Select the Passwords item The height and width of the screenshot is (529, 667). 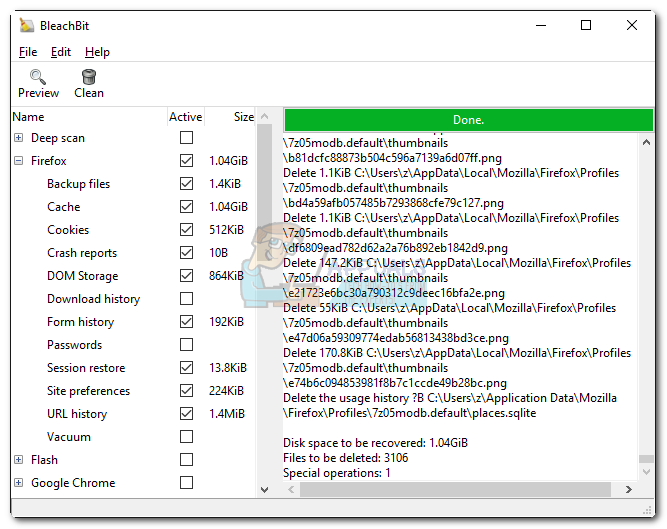coord(74,344)
